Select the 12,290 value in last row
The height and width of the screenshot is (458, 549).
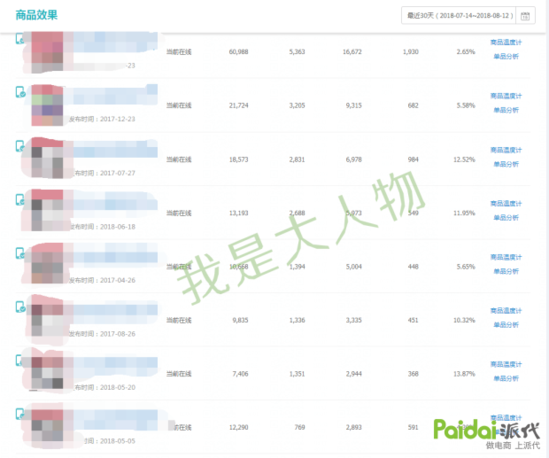coord(238,427)
